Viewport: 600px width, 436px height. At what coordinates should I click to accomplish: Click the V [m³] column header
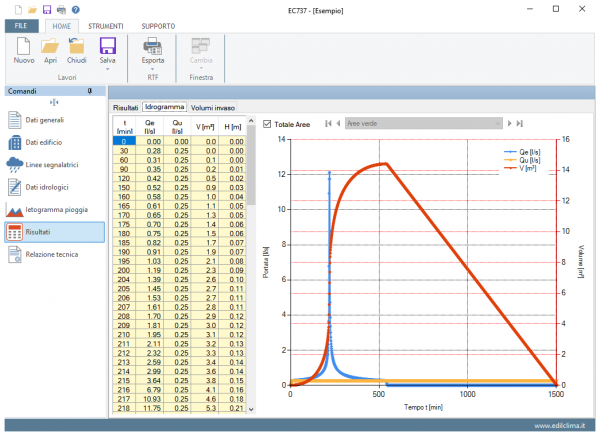click(205, 126)
